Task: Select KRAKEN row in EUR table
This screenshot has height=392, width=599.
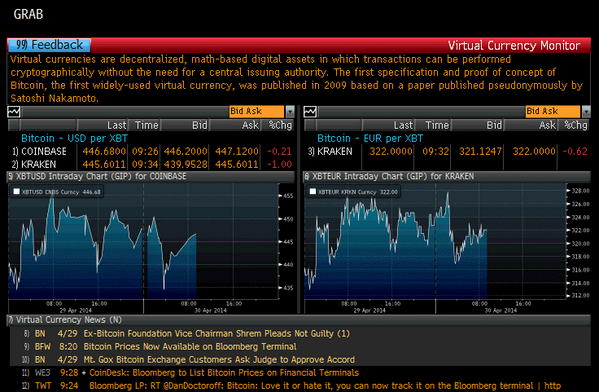Action: pos(447,151)
